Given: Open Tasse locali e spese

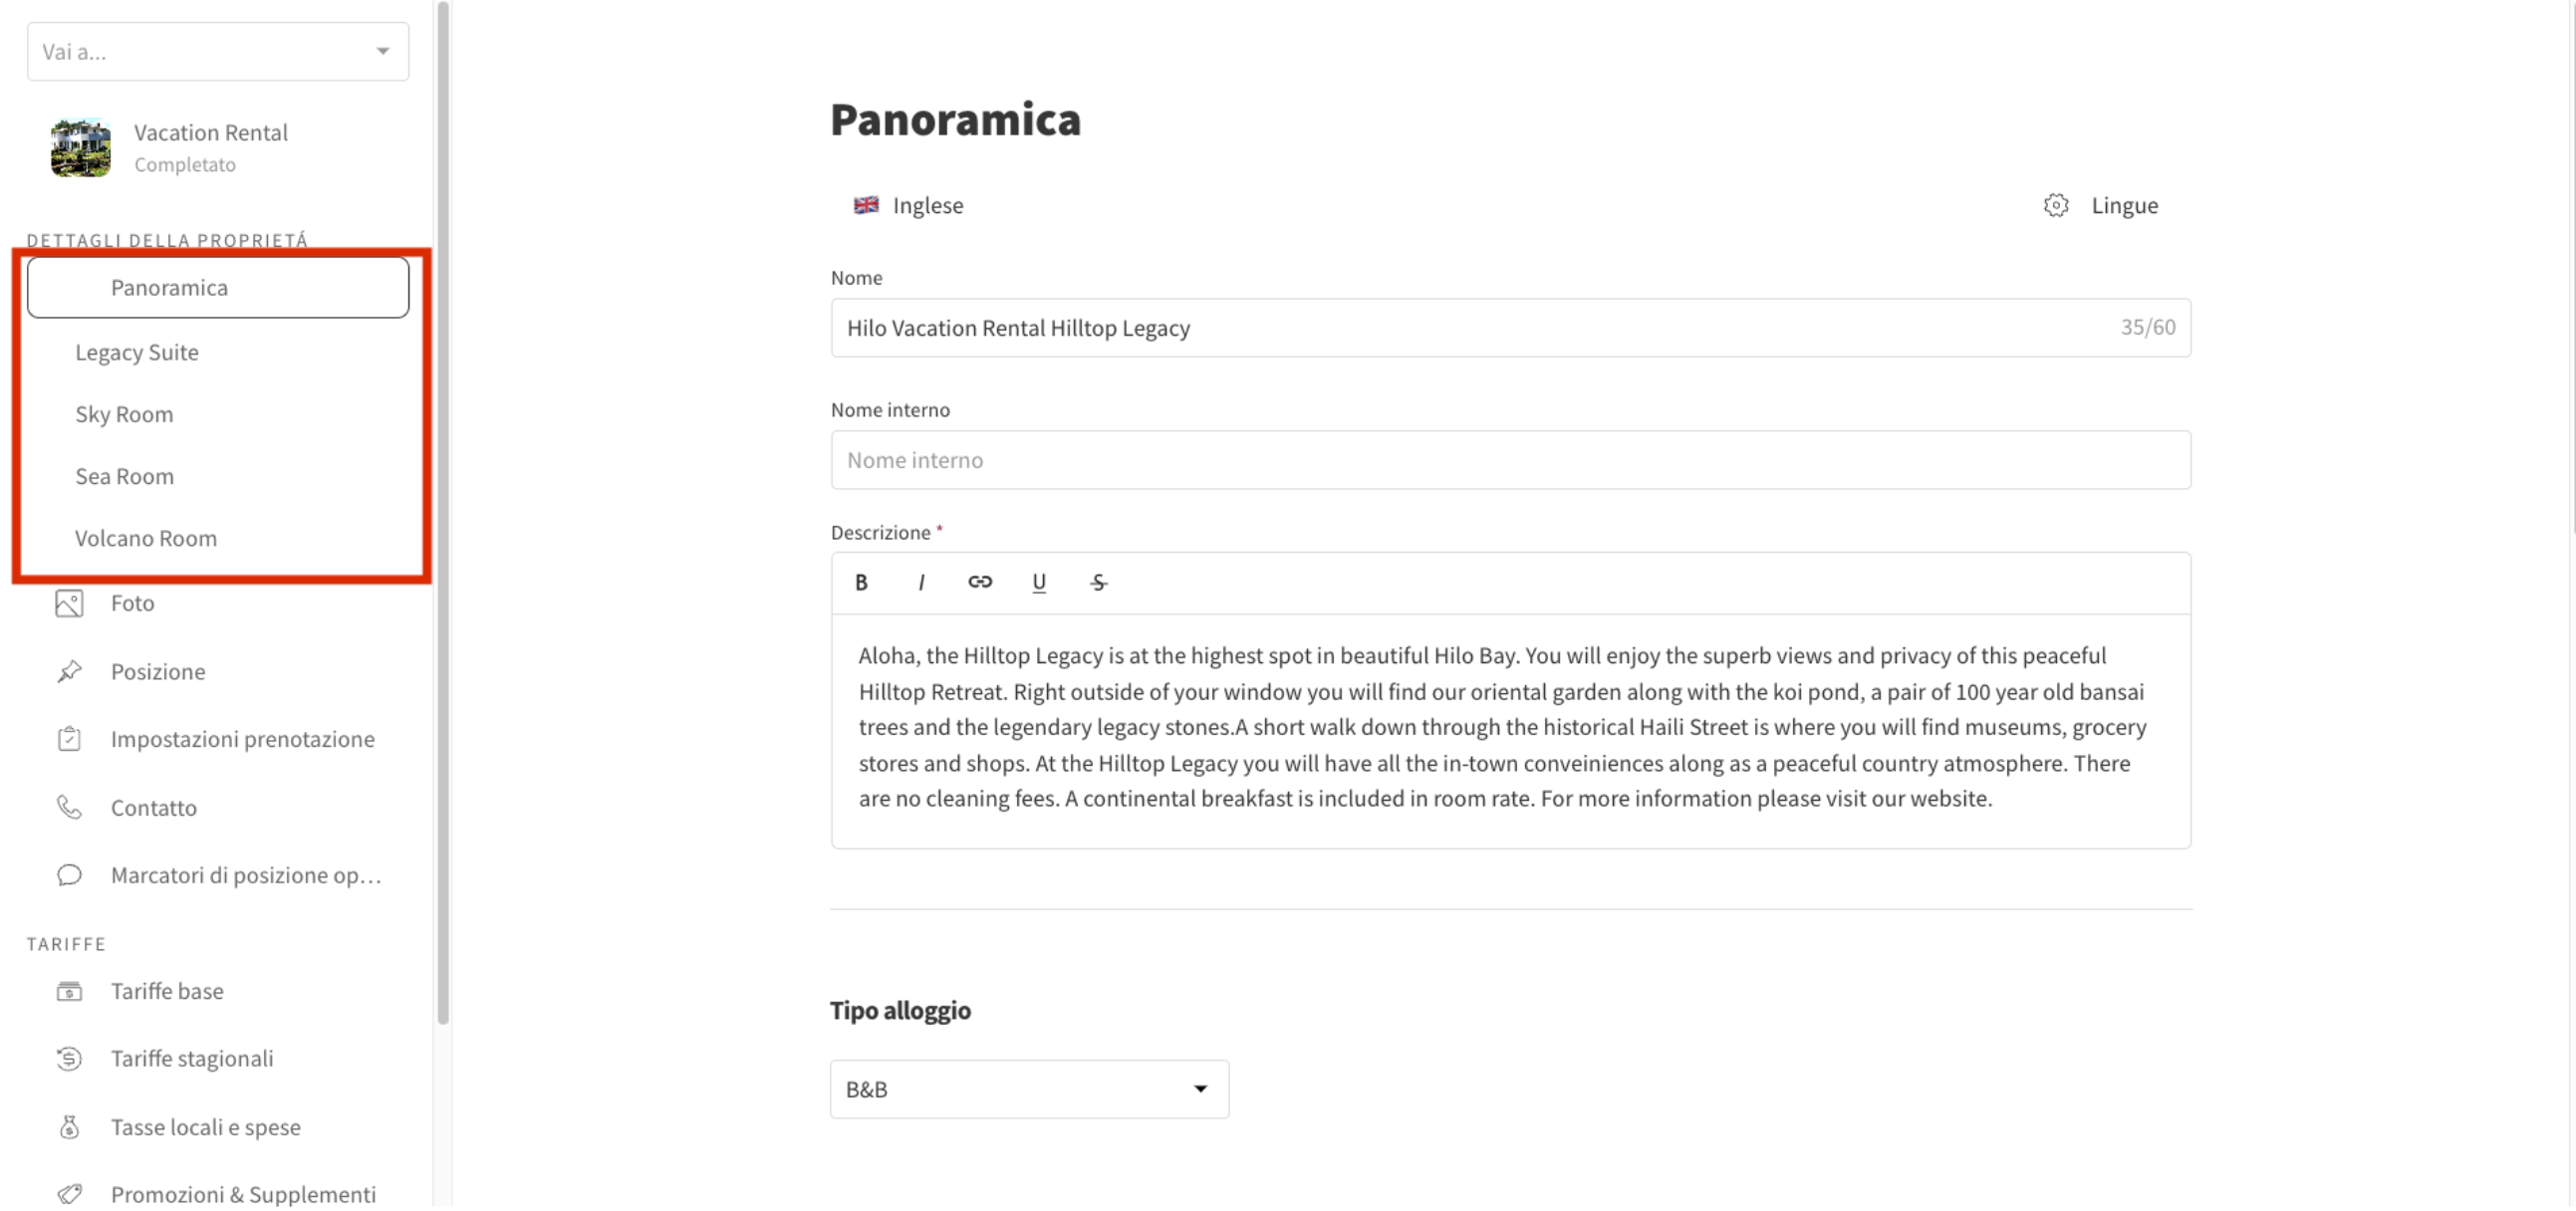Looking at the screenshot, I should point(205,1127).
